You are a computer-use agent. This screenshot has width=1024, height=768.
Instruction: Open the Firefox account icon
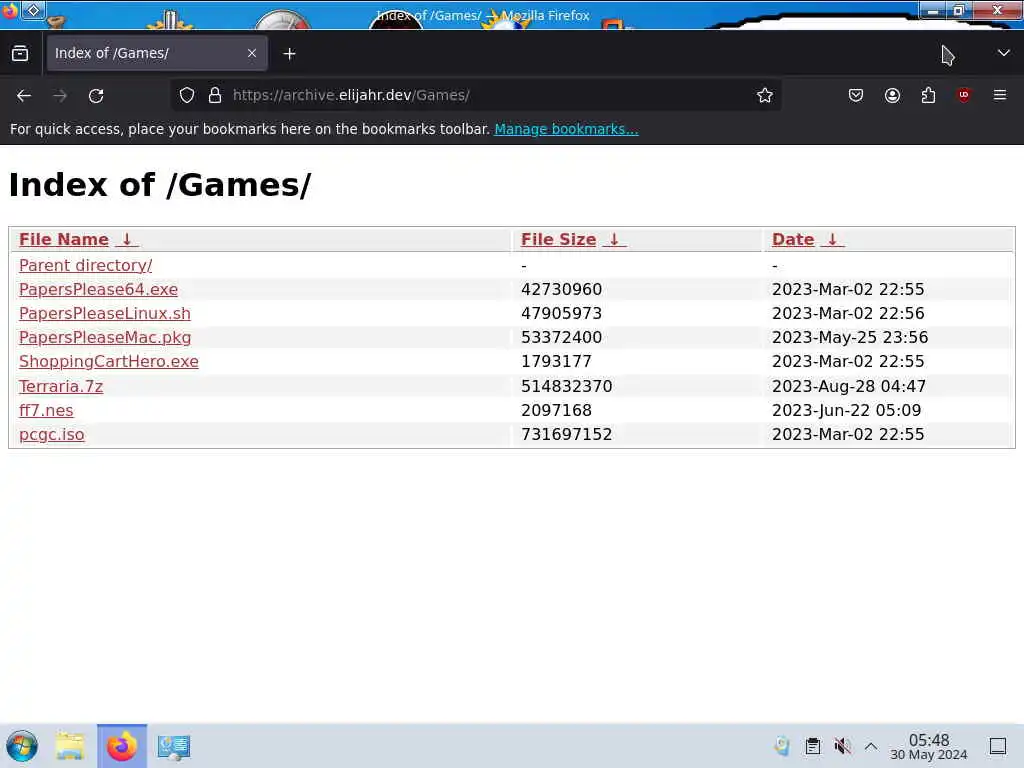pyautogui.click(x=892, y=95)
